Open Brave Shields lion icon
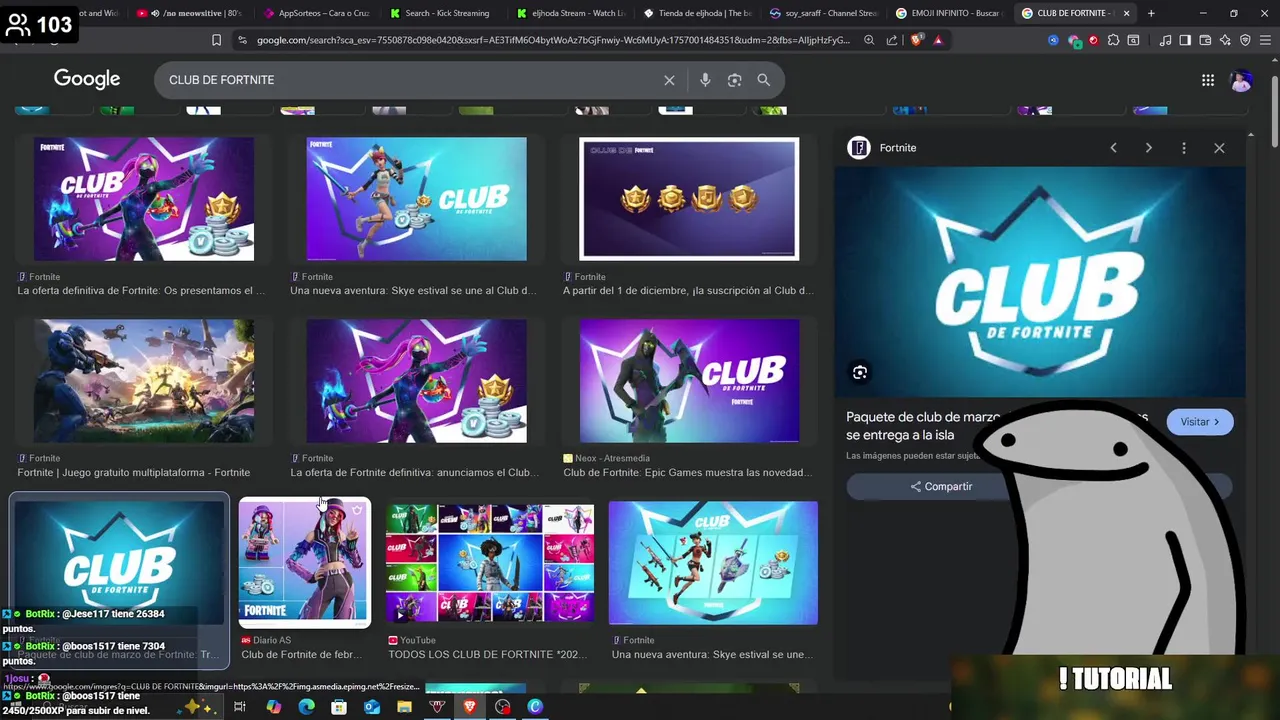The height and width of the screenshot is (720, 1280). point(917,40)
